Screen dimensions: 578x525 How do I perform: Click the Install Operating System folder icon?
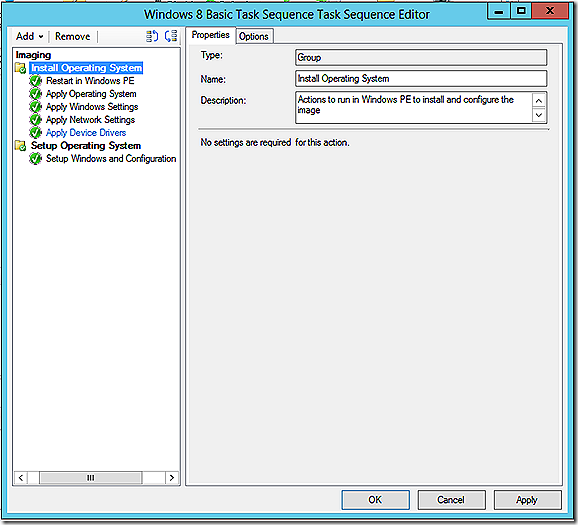pyautogui.click(x=21, y=68)
